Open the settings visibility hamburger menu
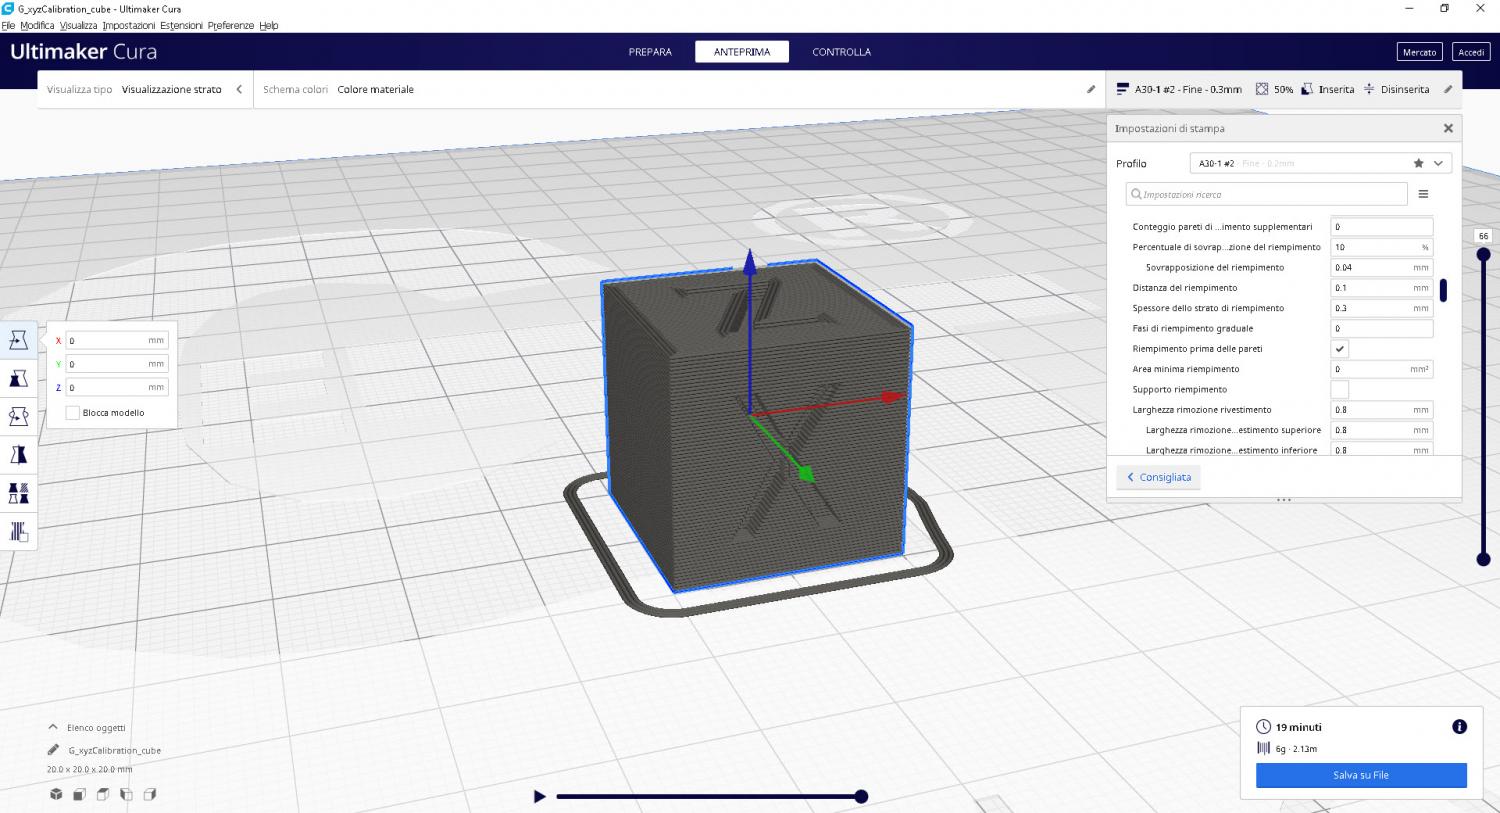 click(x=1423, y=194)
